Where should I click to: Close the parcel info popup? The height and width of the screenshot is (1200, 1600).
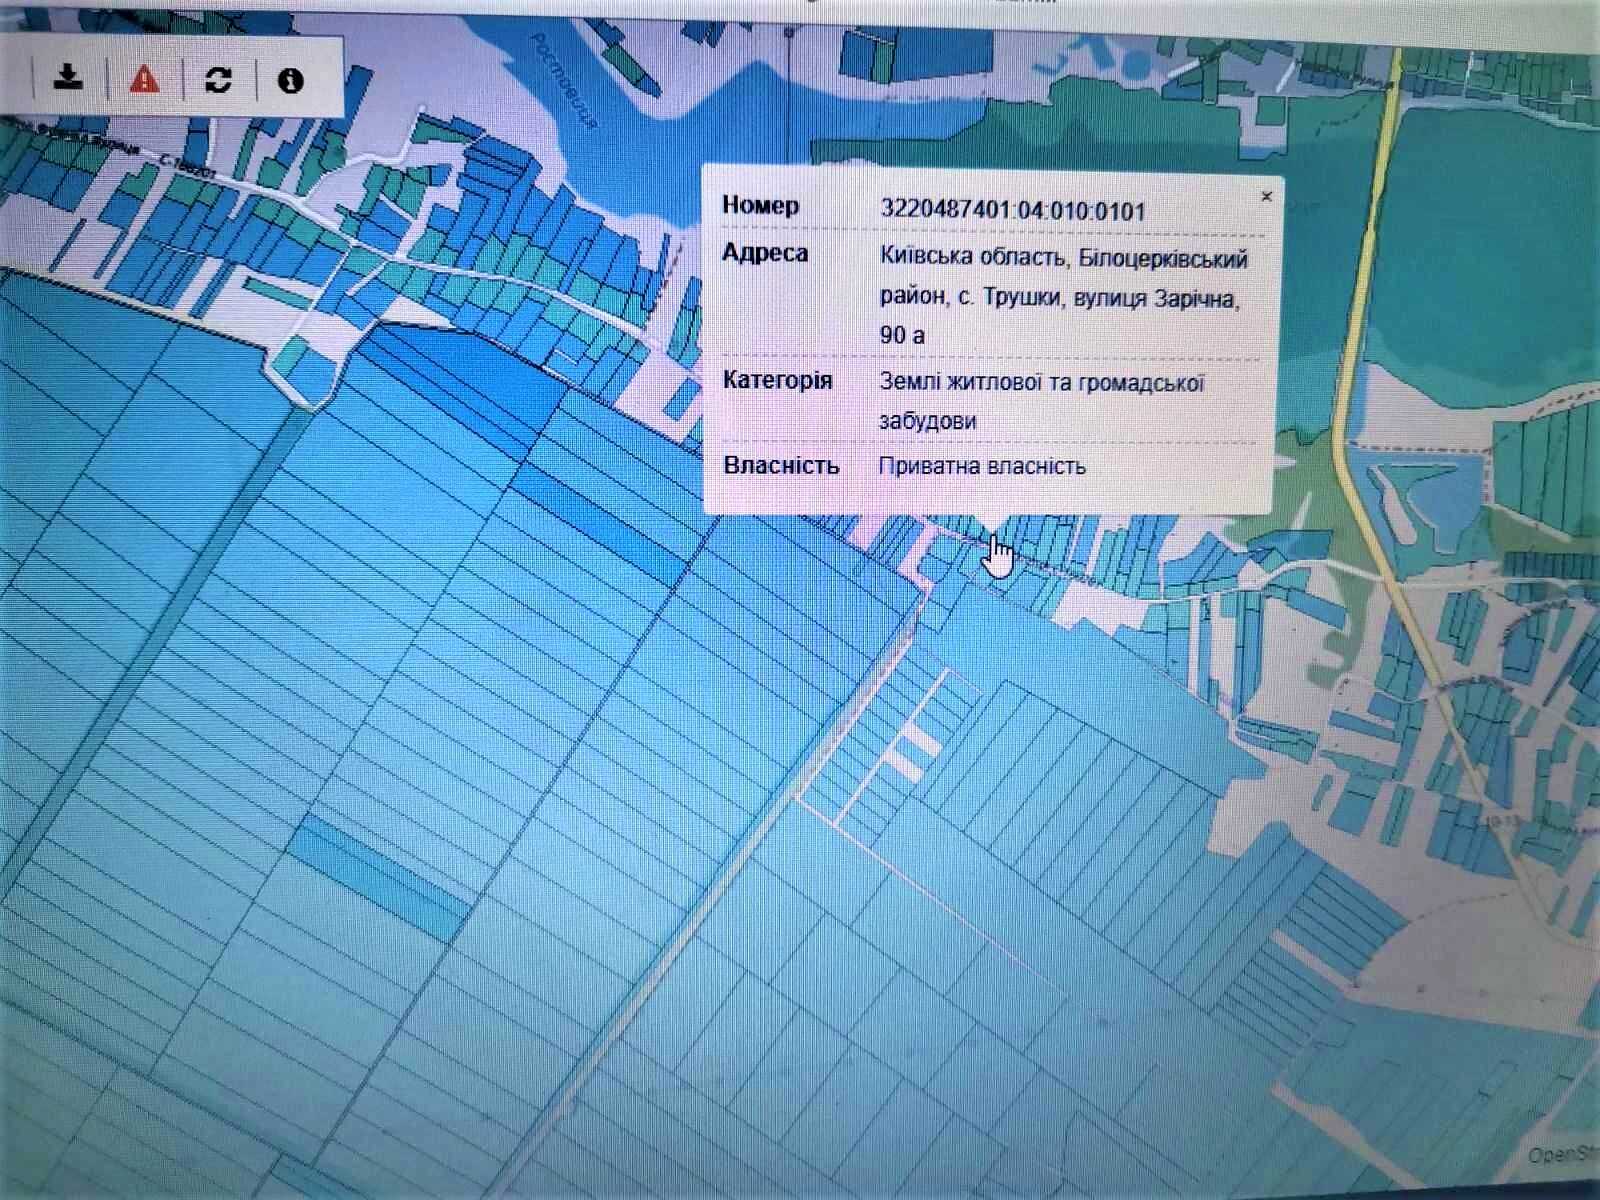point(1266,196)
